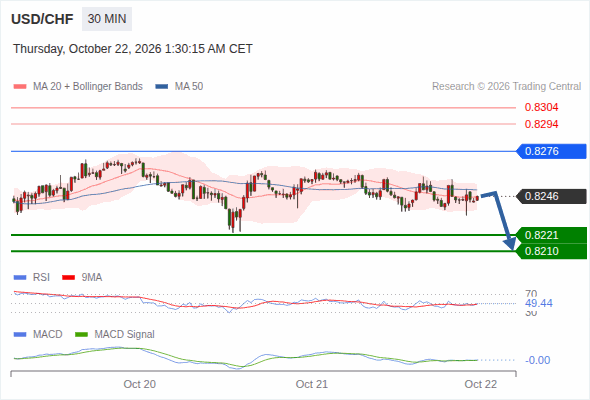Image resolution: width=590 pixels, height=400 pixels.
Task: Click the MA 20 + Bollinger Bands label
Action: (88, 87)
